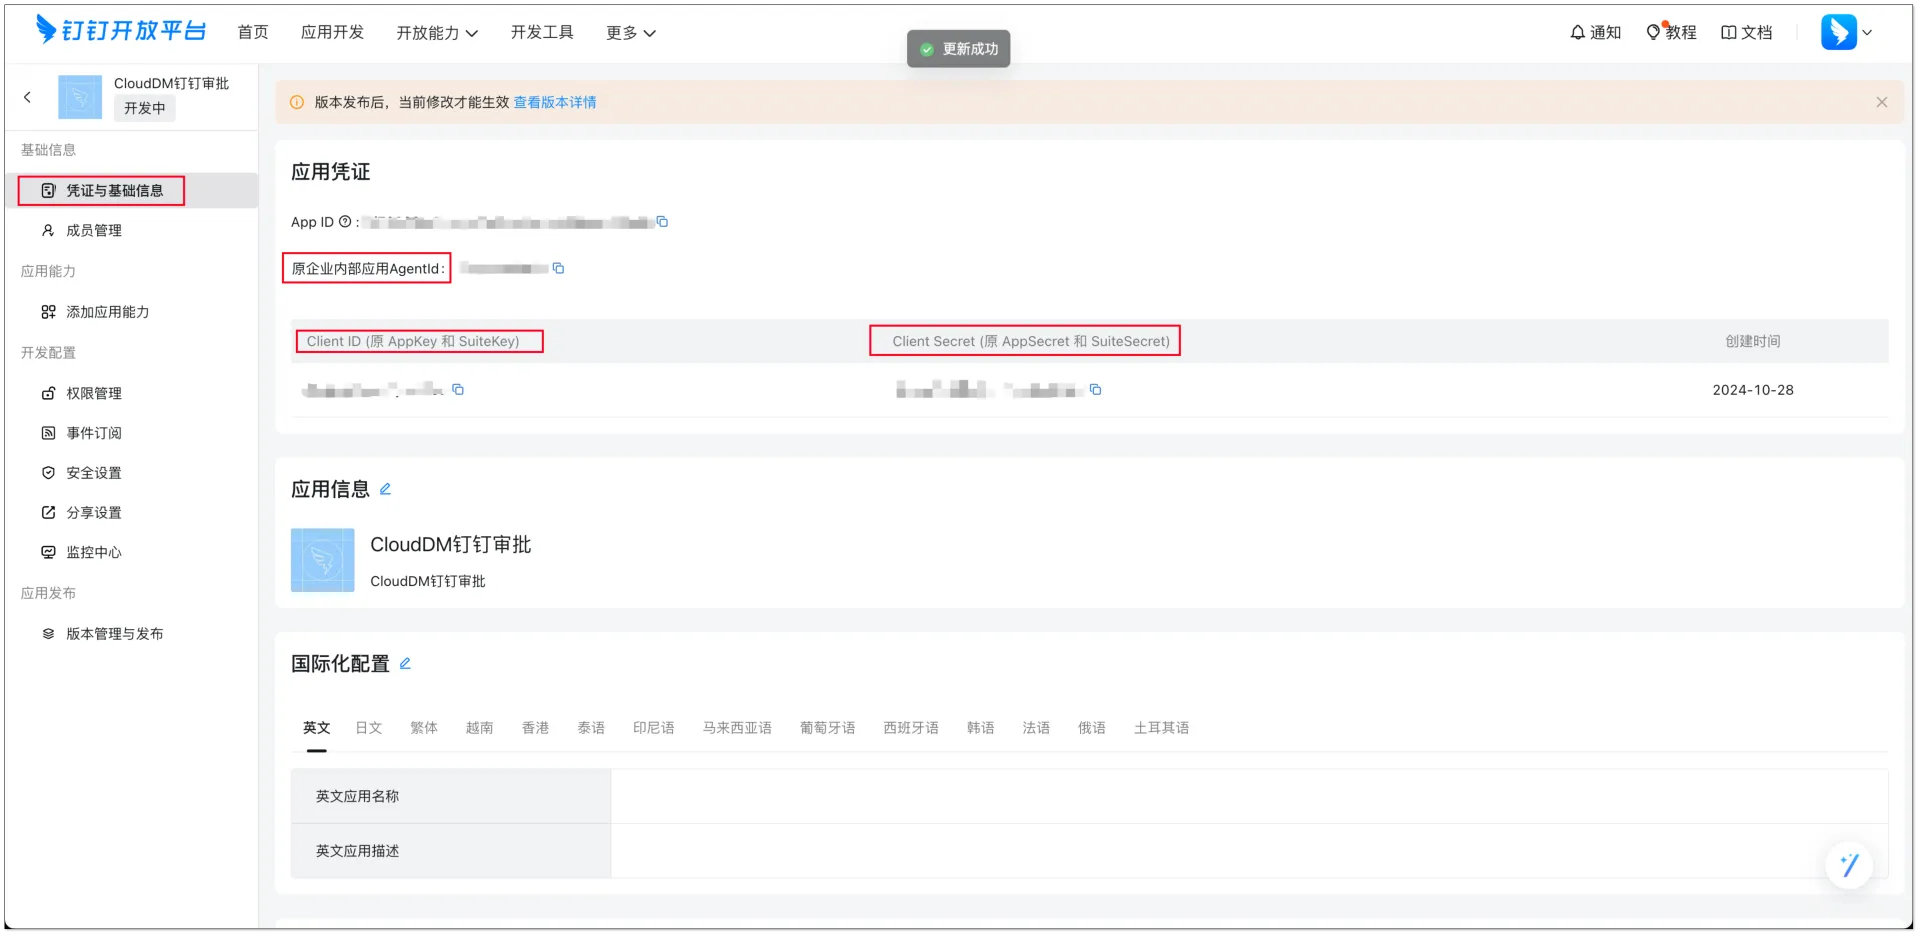Copy the Client ID value
The height and width of the screenshot is (936, 1920).
(x=458, y=389)
